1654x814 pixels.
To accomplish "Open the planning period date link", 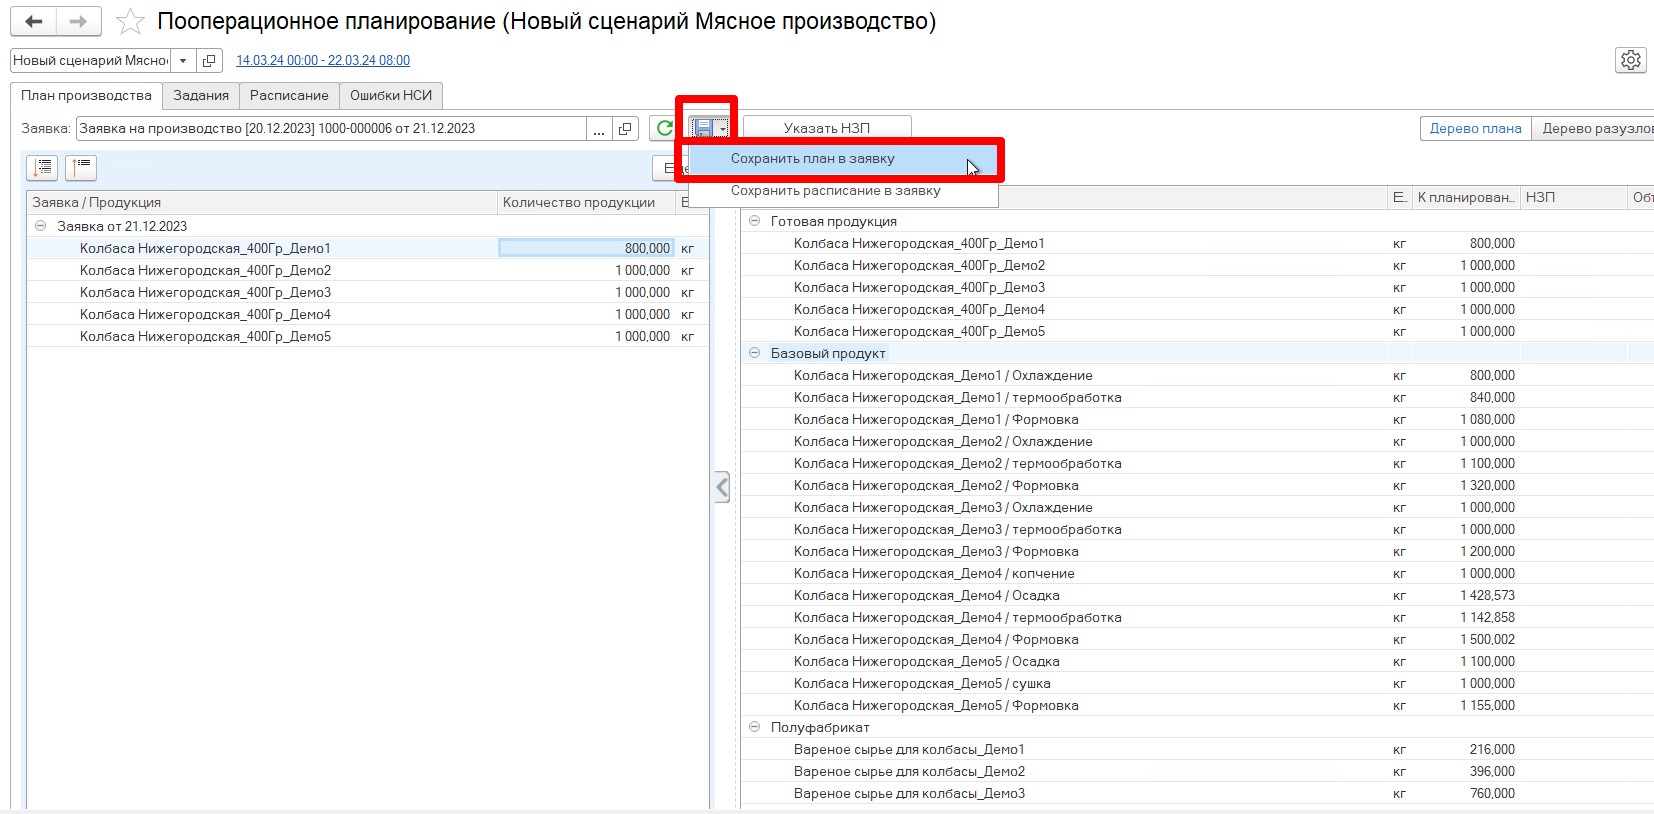I will click(x=323, y=61).
